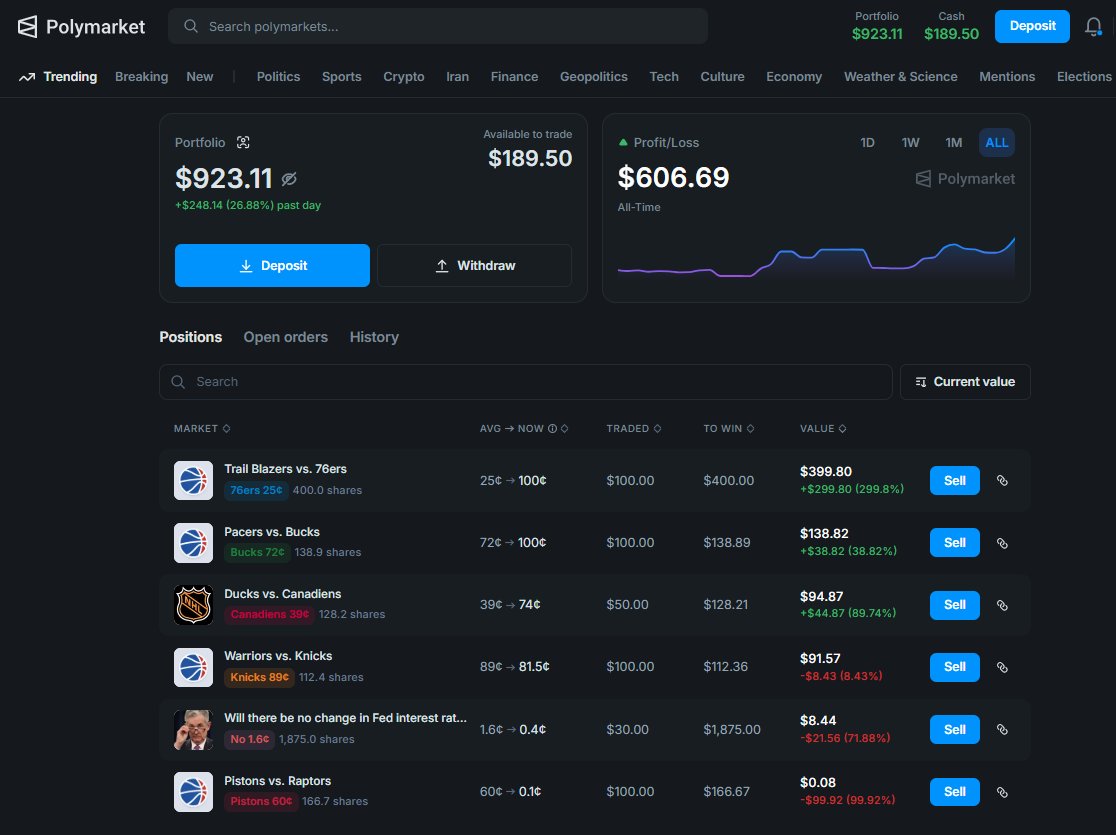Click share link icon for Pistons vs. Raptors
Viewport: 1116px width, 835px height.
click(1002, 792)
